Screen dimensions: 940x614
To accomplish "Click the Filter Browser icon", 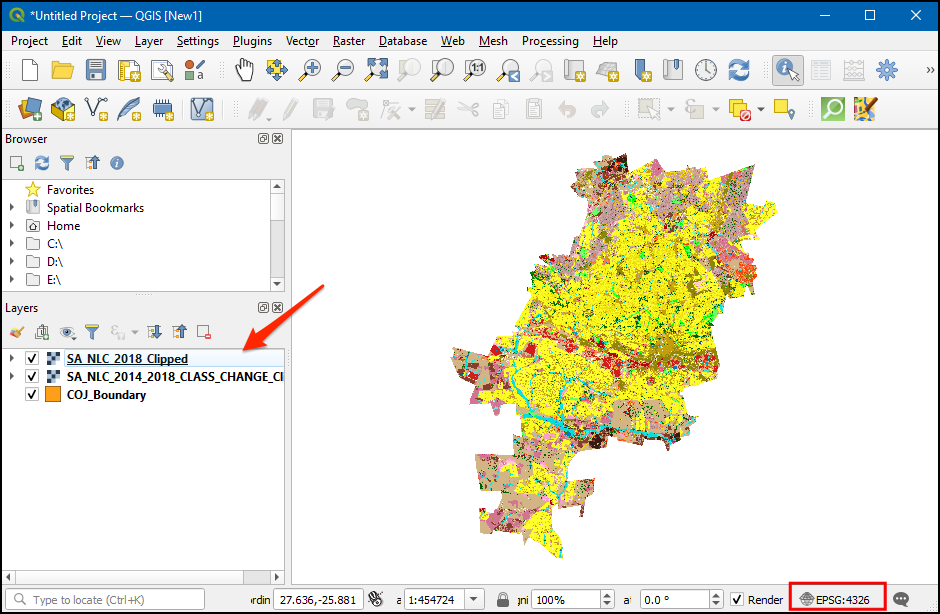I will (x=67, y=163).
